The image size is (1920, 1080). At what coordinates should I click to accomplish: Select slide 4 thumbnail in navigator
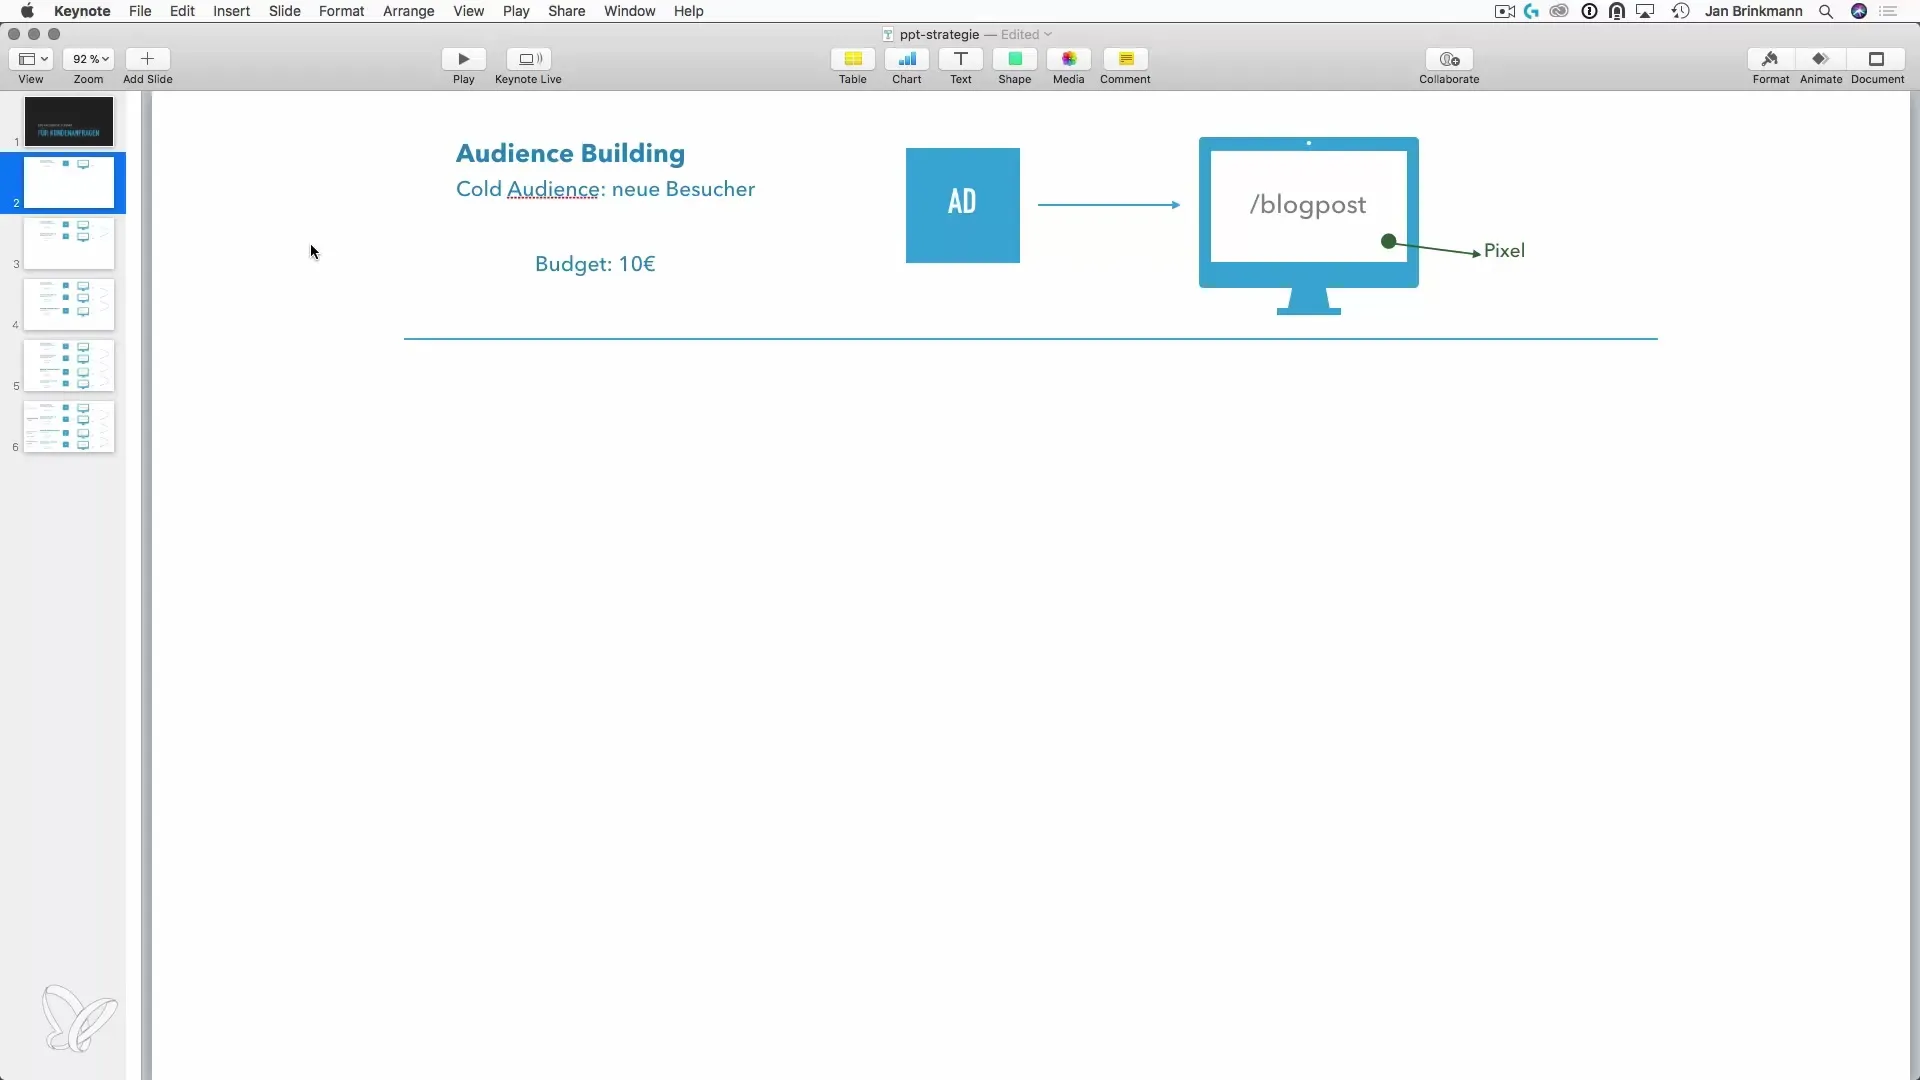[69, 304]
